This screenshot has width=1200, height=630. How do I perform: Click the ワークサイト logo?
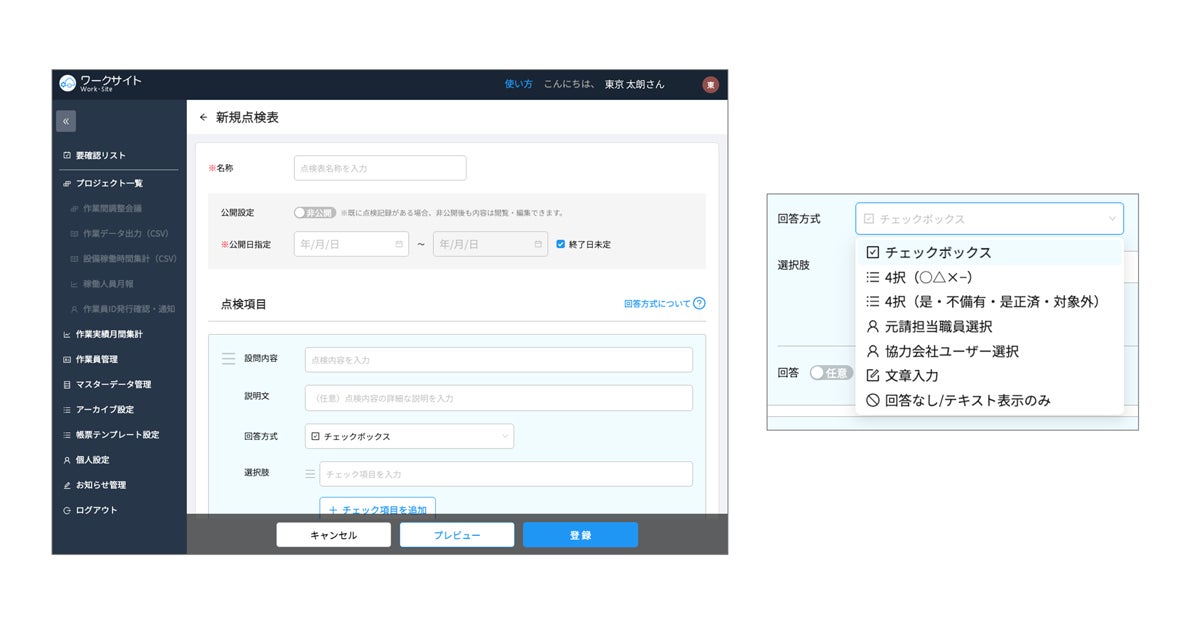coord(101,83)
